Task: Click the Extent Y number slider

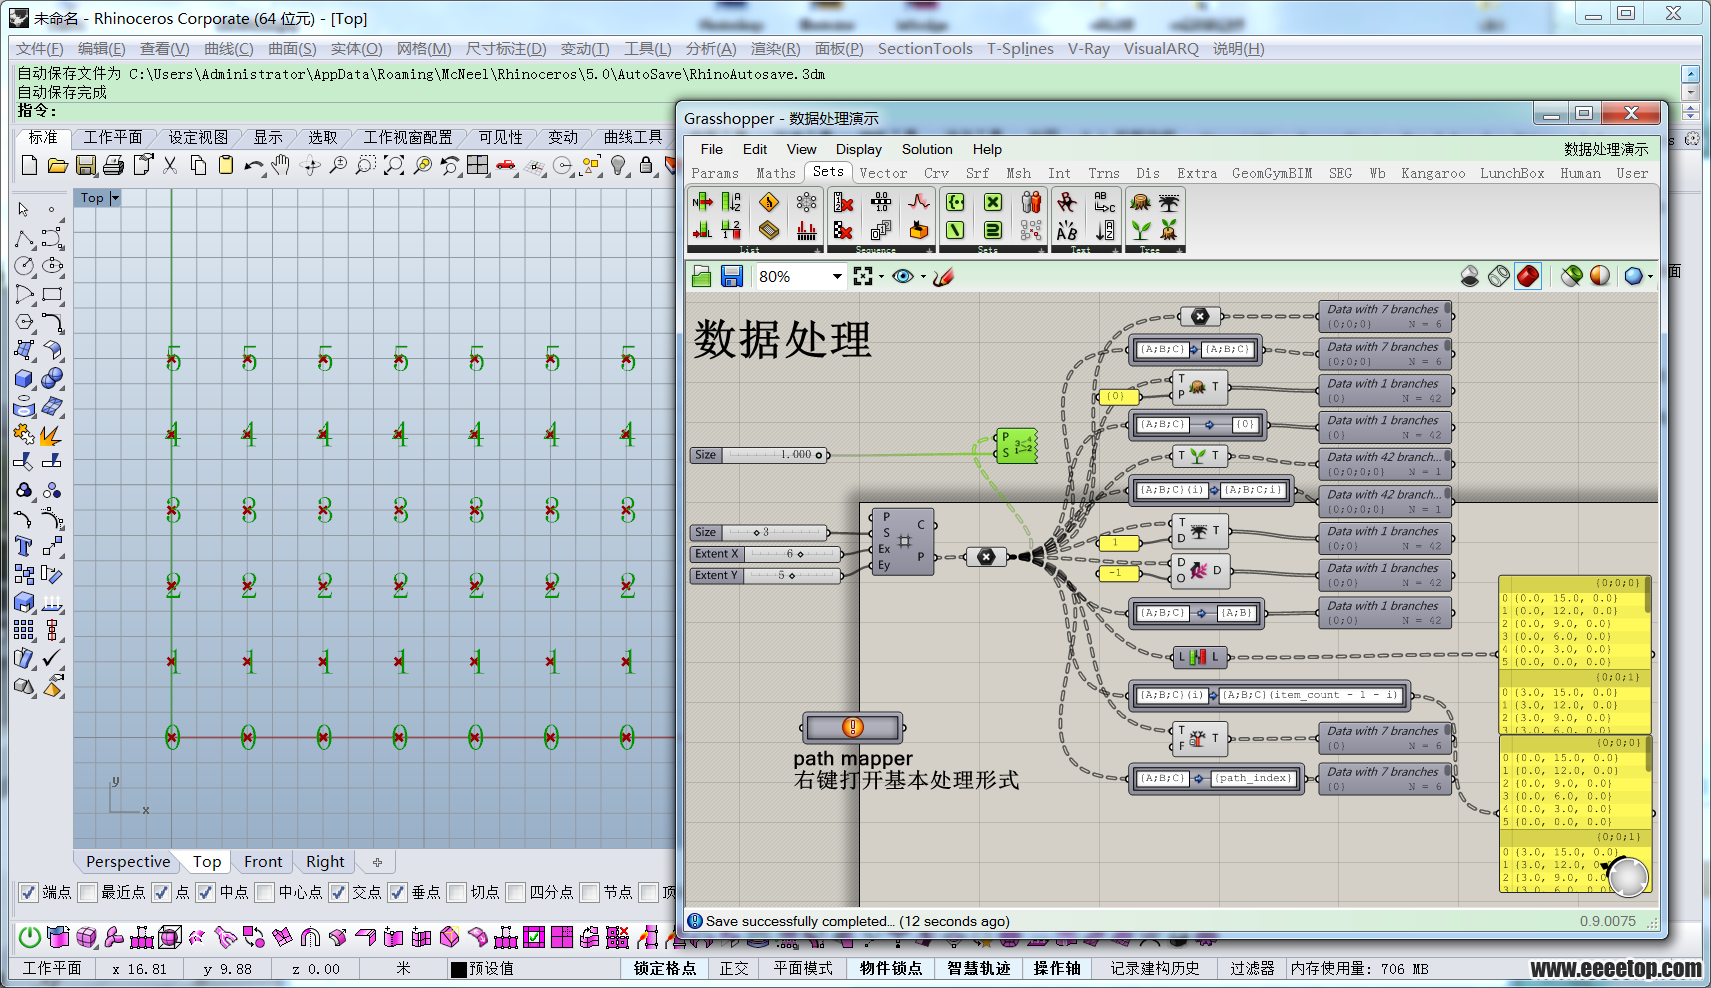Action: (766, 576)
